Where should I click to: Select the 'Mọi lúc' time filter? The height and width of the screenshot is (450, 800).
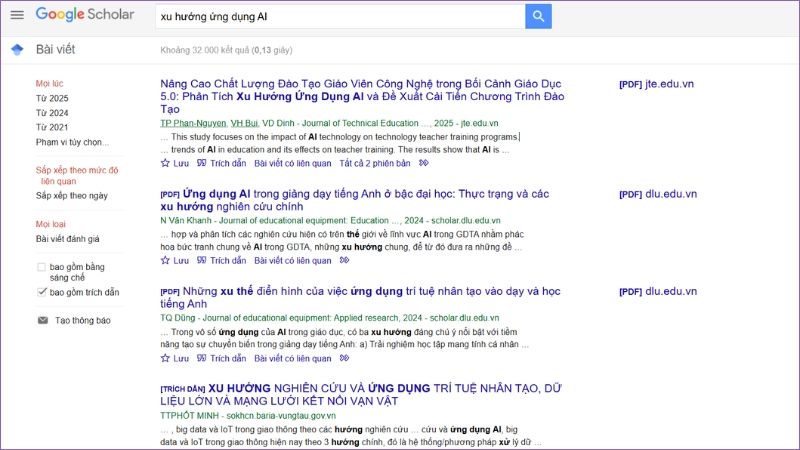point(49,83)
